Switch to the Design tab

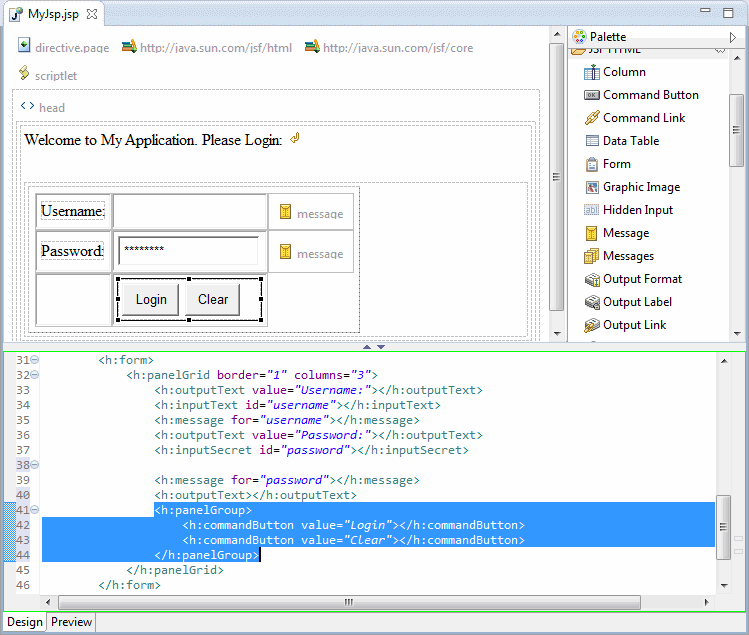click(x=25, y=622)
